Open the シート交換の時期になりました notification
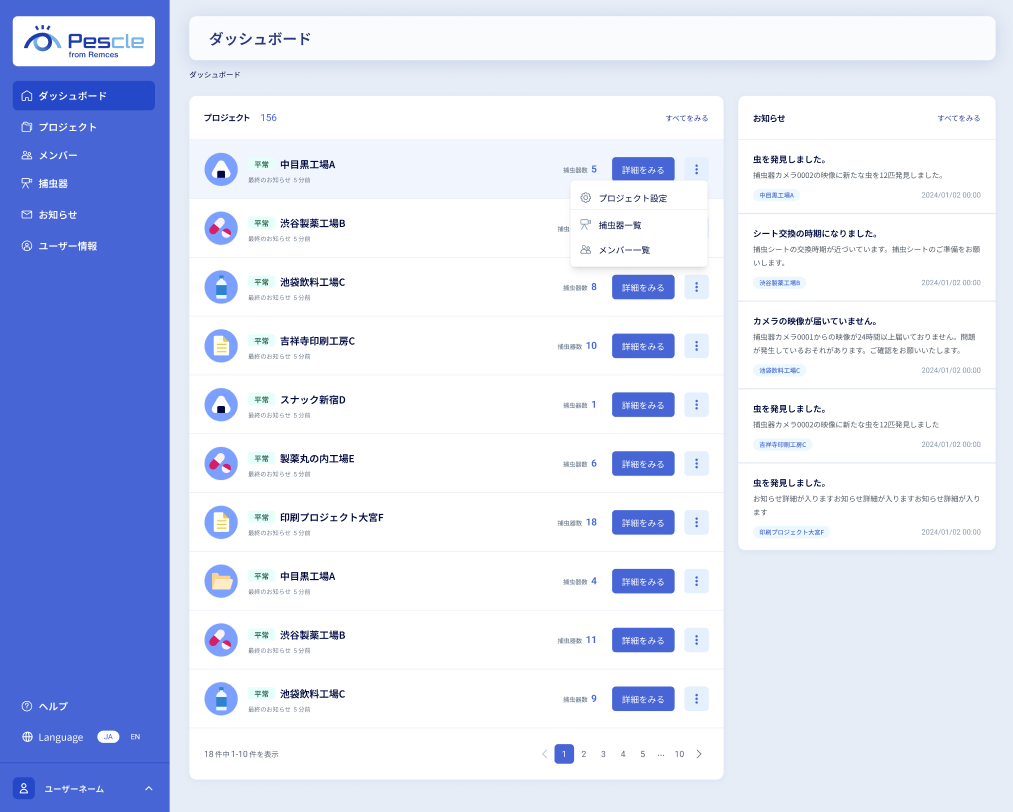This screenshot has width=1013, height=812. (866, 257)
